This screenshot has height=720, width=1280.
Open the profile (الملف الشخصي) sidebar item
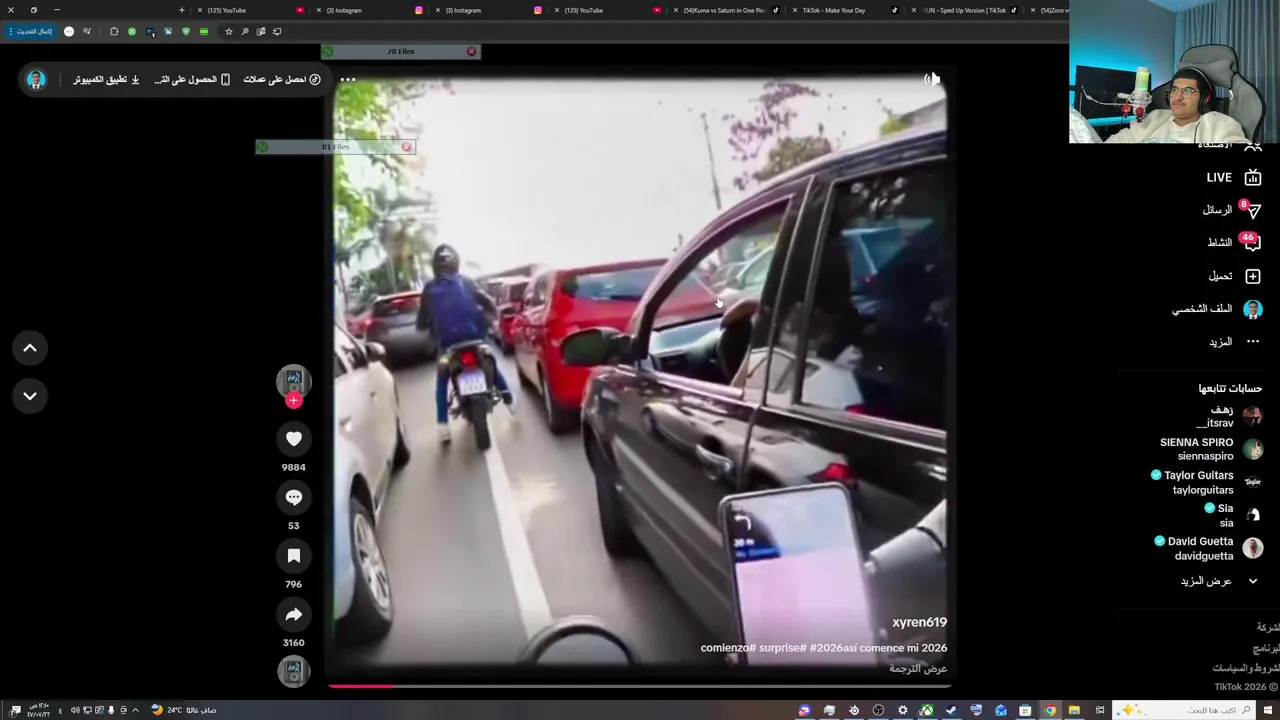click(x=1217, y=309)
